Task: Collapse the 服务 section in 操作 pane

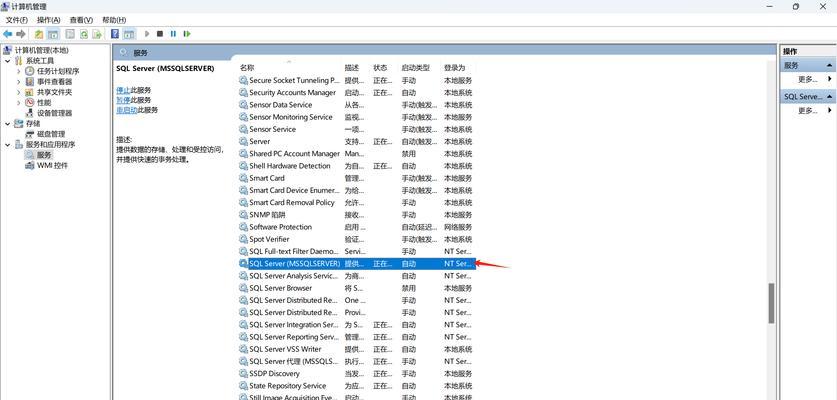Action: pos(830,66)
